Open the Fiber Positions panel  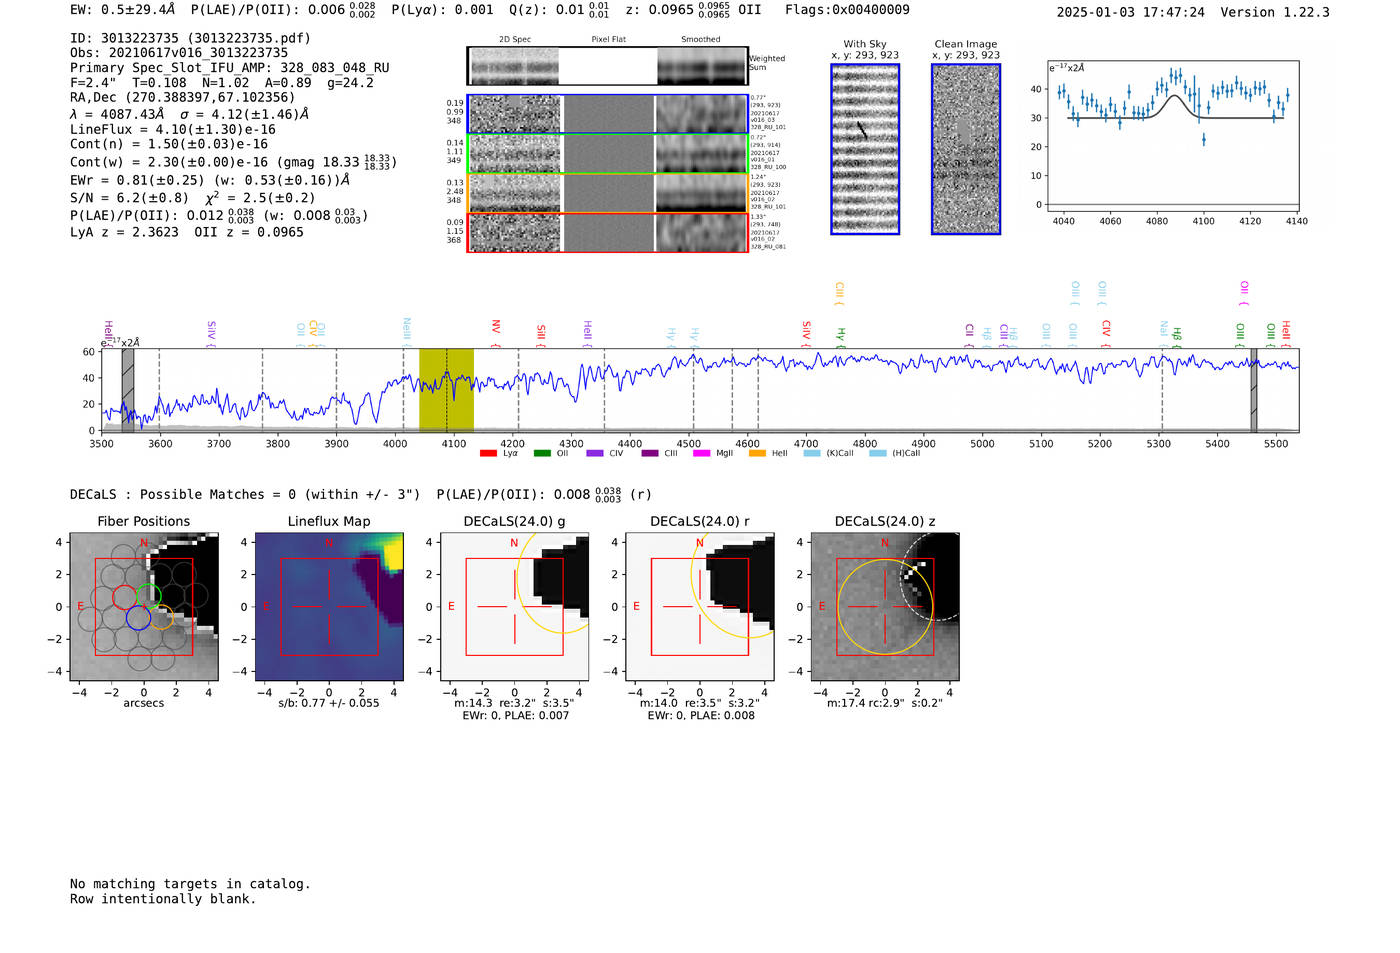144,606
